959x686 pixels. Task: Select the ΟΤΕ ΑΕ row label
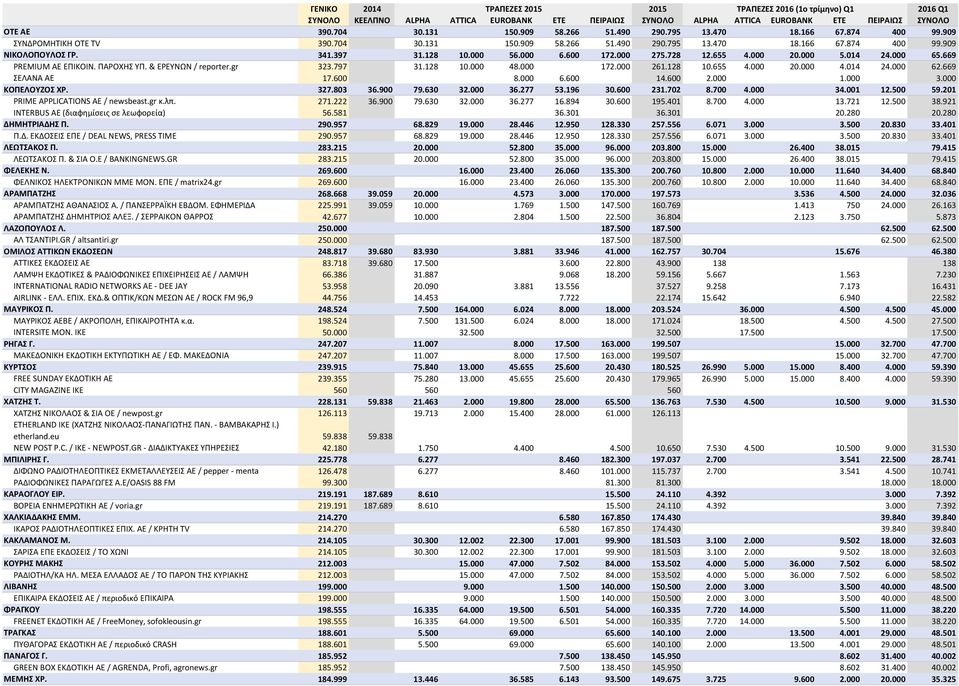point(17,32)
